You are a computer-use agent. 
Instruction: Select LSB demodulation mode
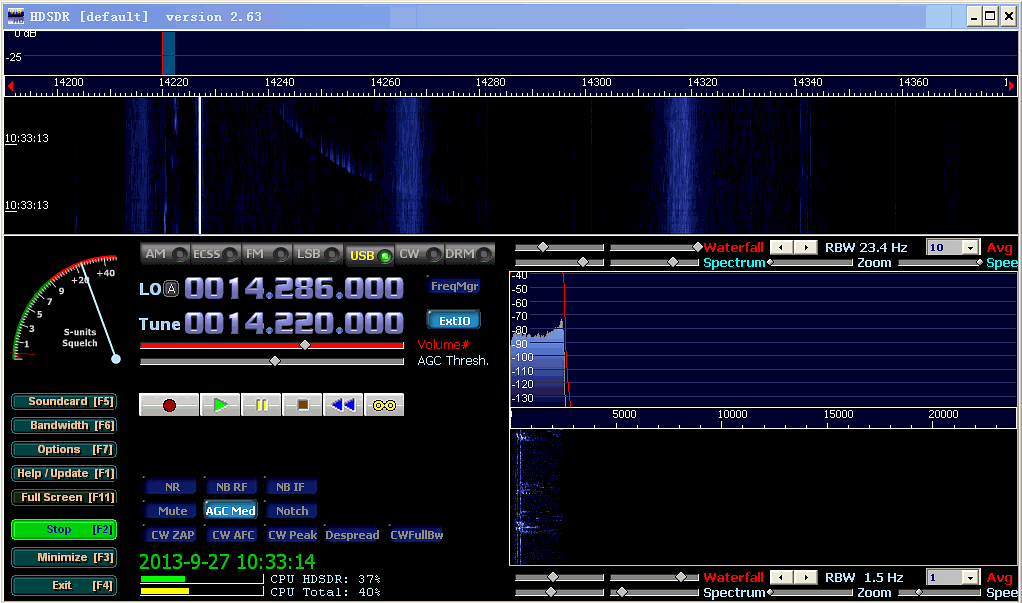317,254
